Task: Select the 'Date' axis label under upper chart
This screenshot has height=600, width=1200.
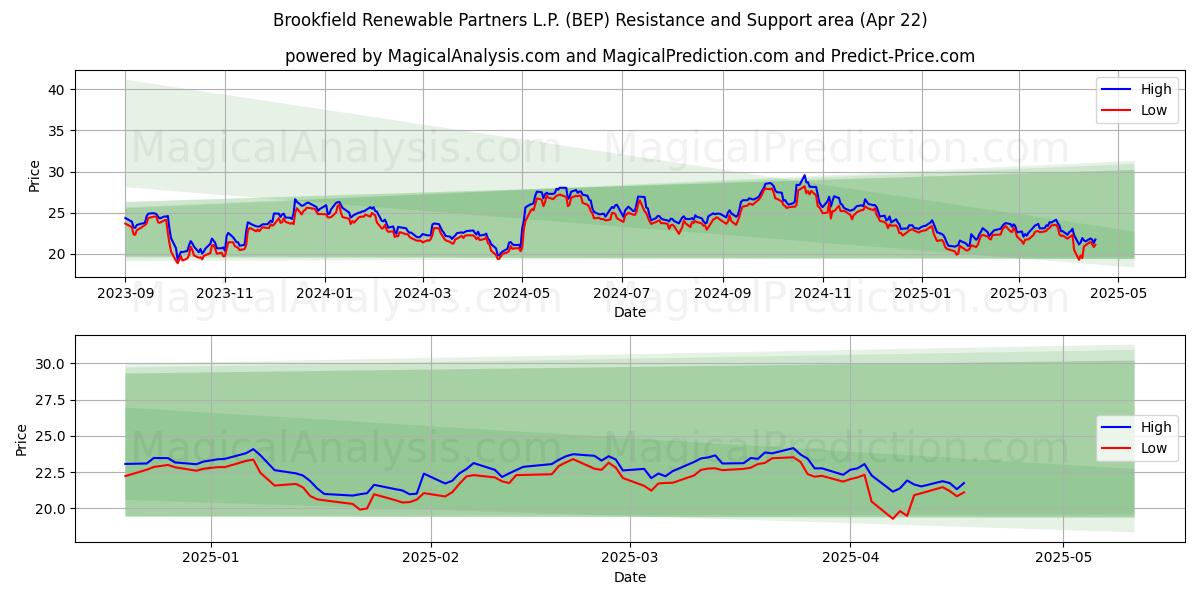Action: point(630,313)
